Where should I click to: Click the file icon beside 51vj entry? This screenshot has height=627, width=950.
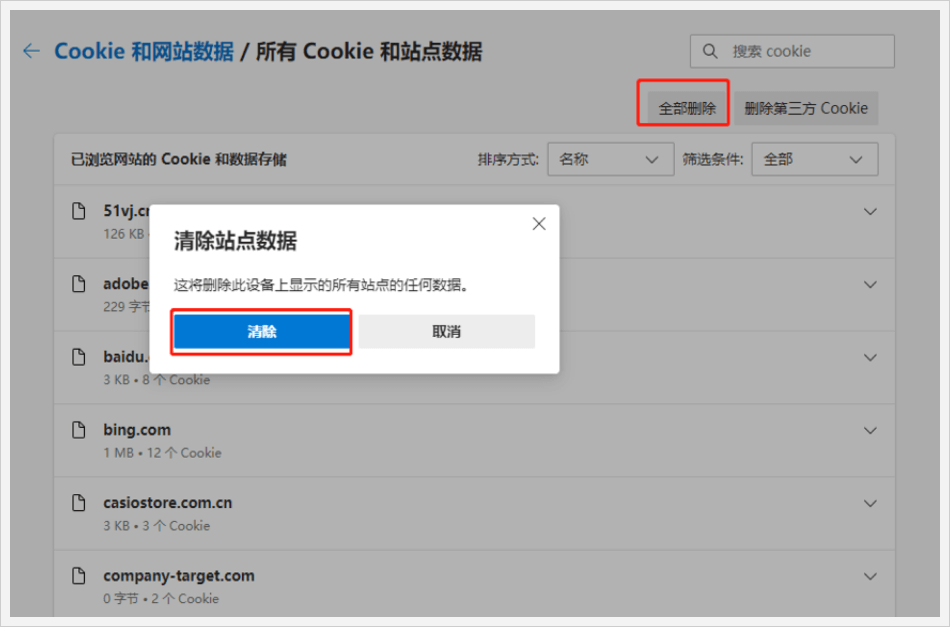click(79, 211)
